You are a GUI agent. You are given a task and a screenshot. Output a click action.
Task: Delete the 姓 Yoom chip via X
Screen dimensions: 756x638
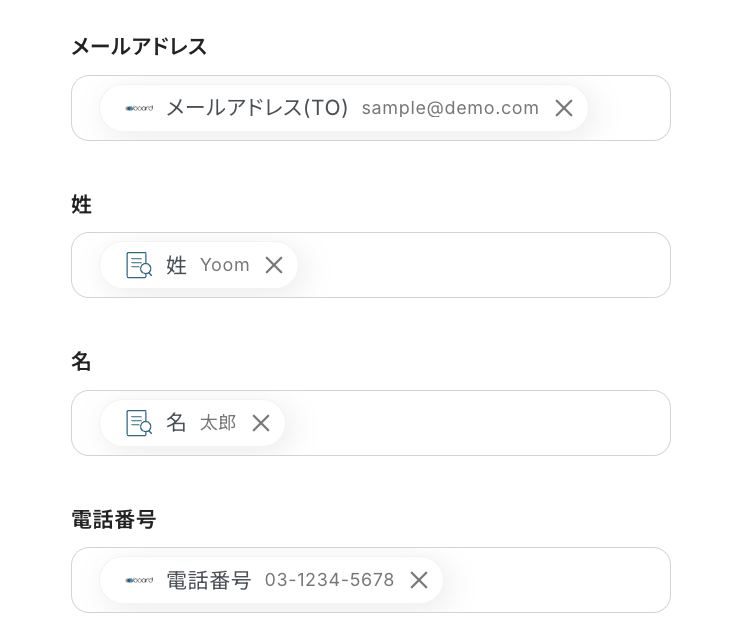pyautogui.click(x=274, y=265)
